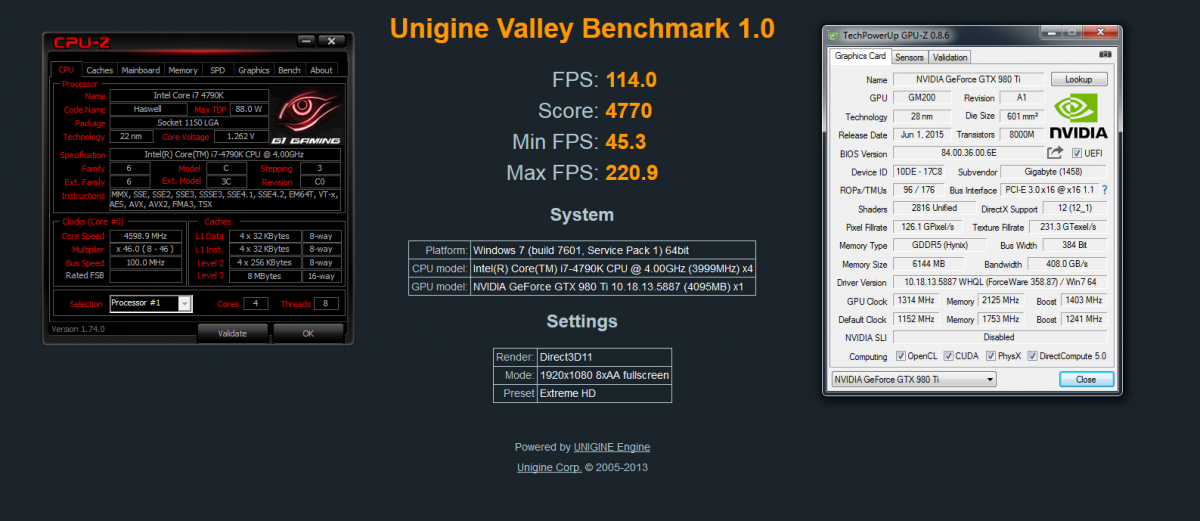
Task: Click the Validate button in CPU-Z
Action: click(x=232, y=333)
